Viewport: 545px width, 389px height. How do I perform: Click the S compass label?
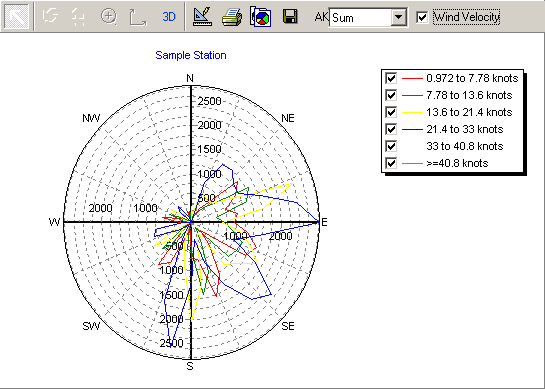[x=190, y=366]
